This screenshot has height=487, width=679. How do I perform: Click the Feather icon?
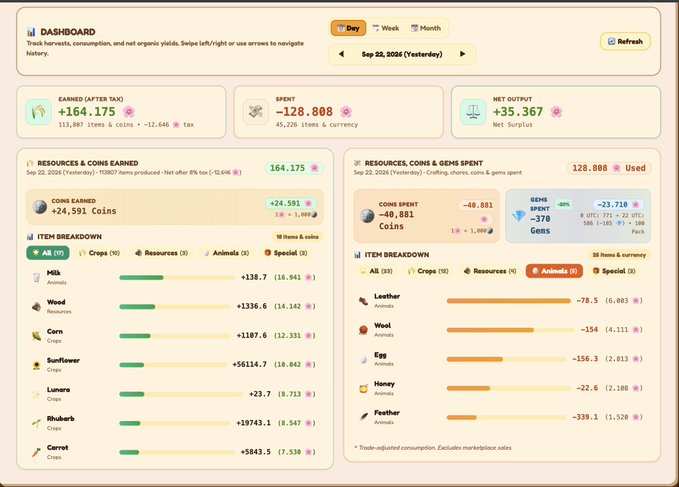(364, 417)
